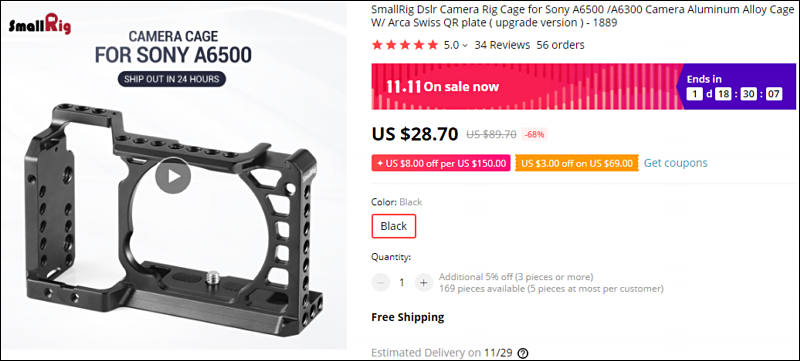Click the five-star rating icons
This screenshot has width=800, height=361.
pos(405,45)
